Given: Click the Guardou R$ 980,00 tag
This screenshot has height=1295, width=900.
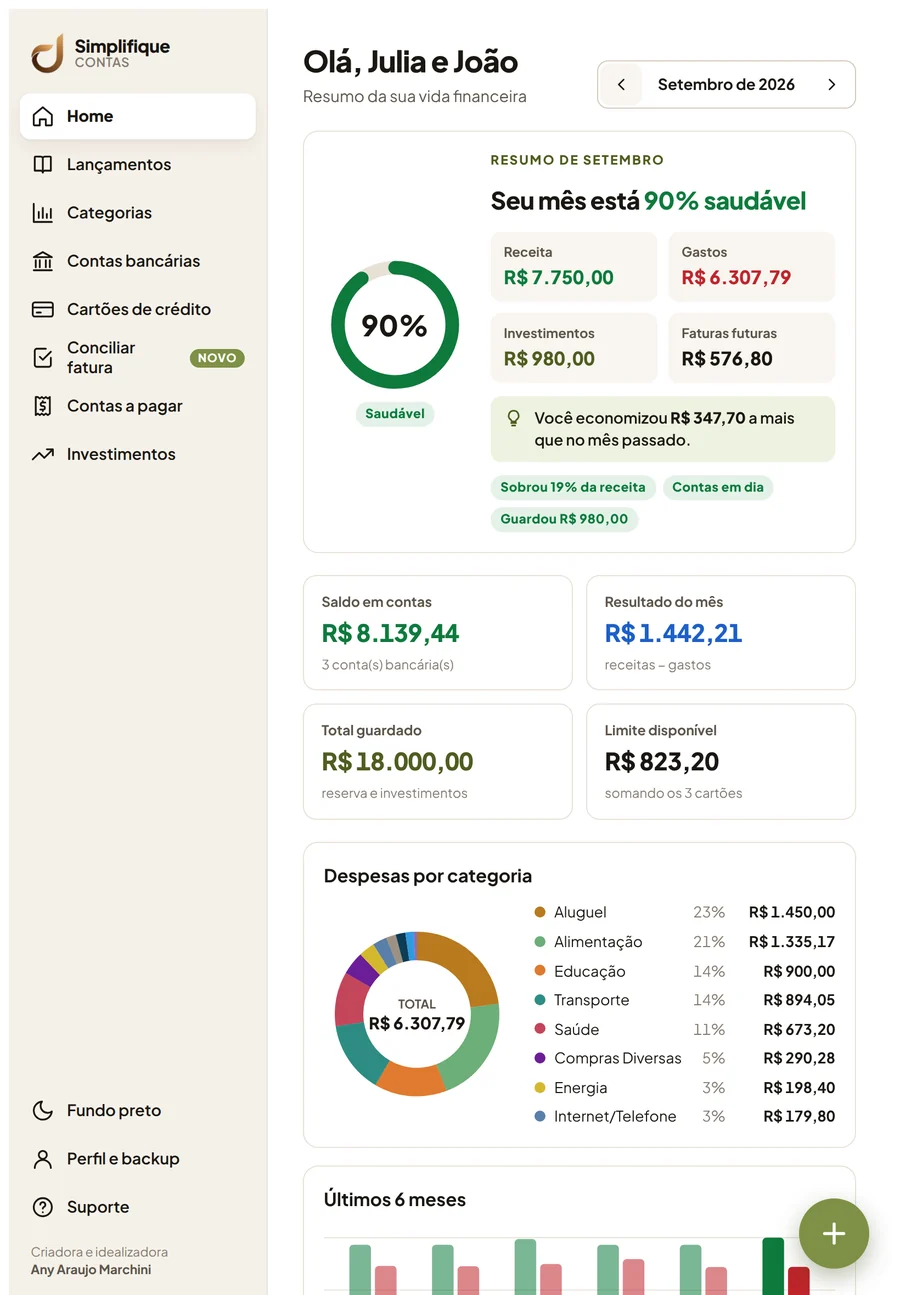Looking at the screenshot, I should (x=564, y=519).
